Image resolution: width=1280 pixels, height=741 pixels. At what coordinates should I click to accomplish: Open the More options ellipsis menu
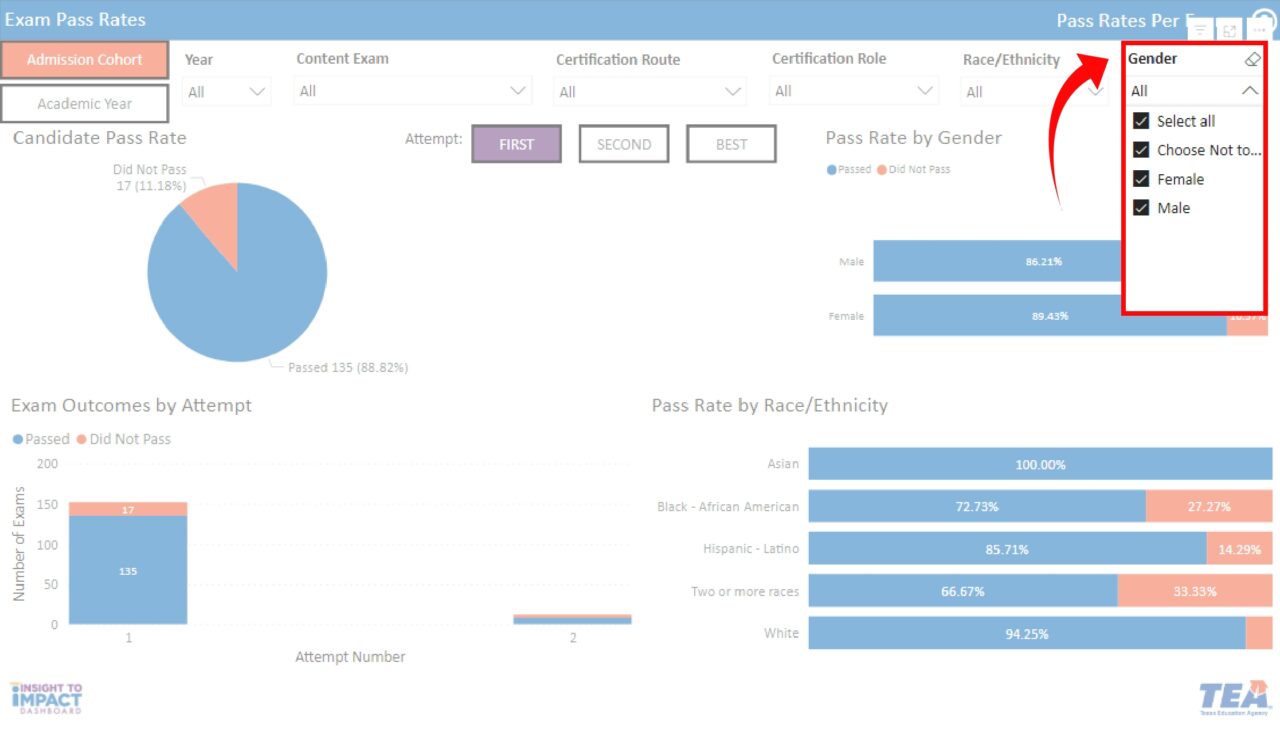pyautogui.click(x=1258, y=29)
